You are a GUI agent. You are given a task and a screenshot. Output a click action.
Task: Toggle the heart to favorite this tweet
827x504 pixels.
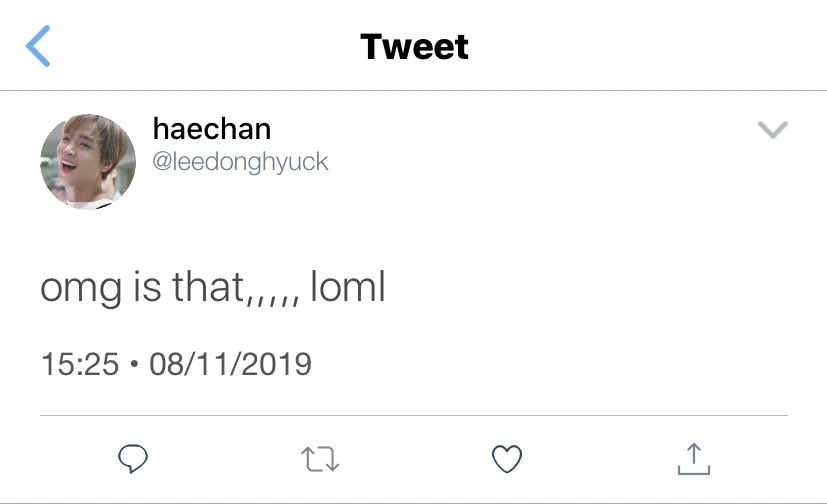coord(507,459)
